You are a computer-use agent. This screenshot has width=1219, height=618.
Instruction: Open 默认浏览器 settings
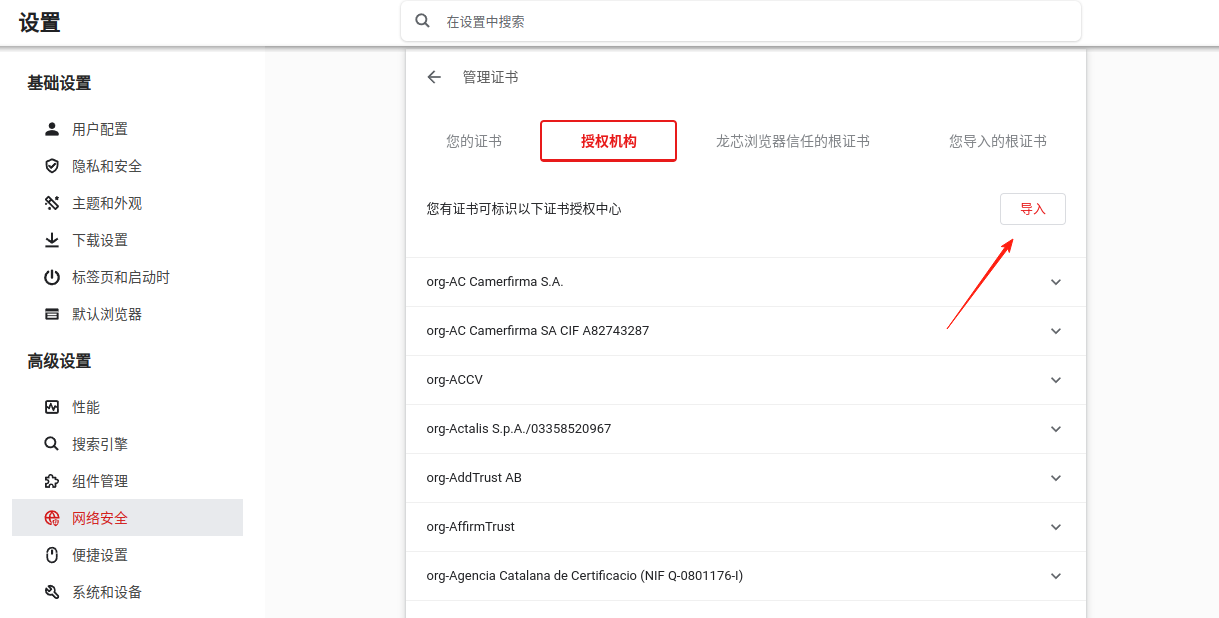pos(127,314)
